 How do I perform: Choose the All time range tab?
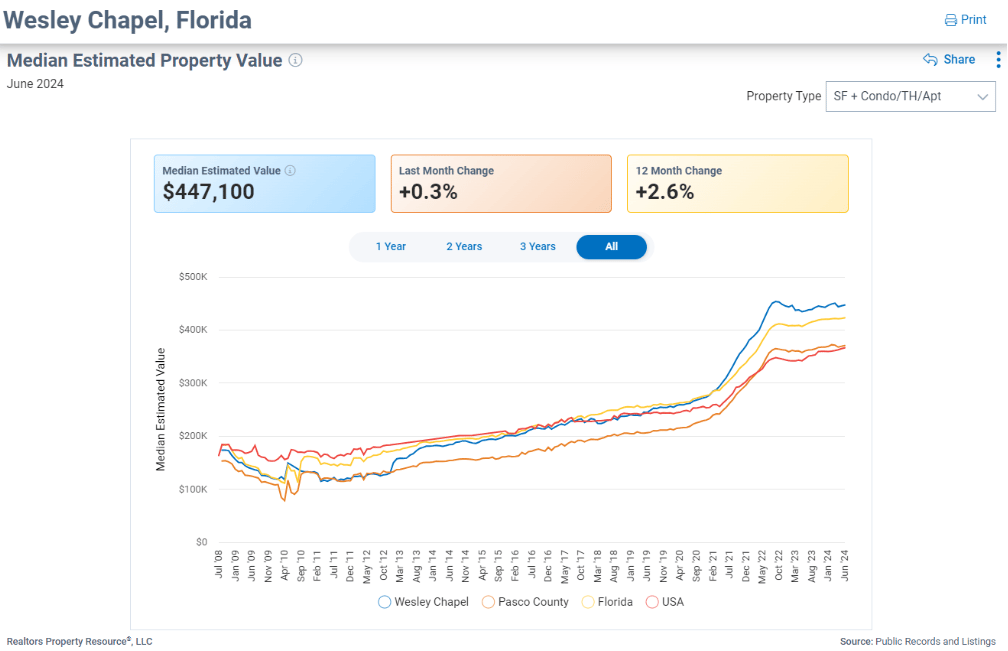(611, 247)
